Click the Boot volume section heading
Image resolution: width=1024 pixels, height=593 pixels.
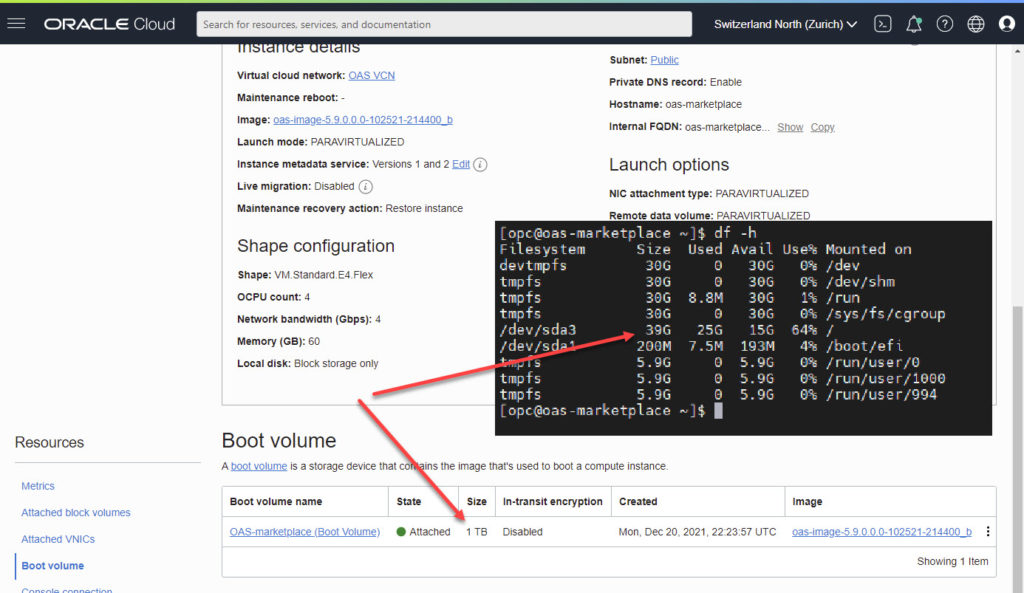pos(279,441)
